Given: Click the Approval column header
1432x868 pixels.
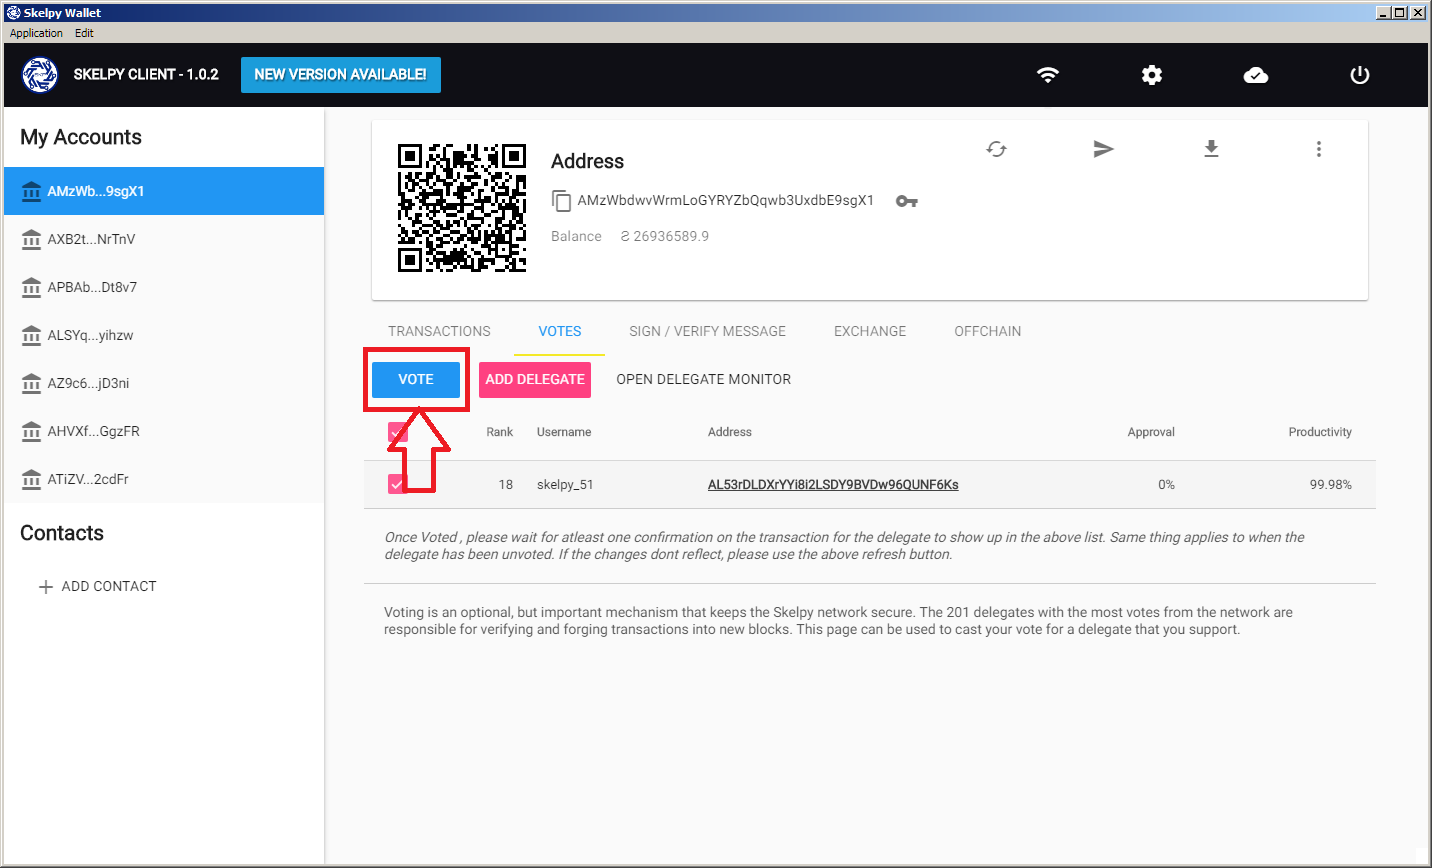Looking at the screenshot, I should (1151, 432).
